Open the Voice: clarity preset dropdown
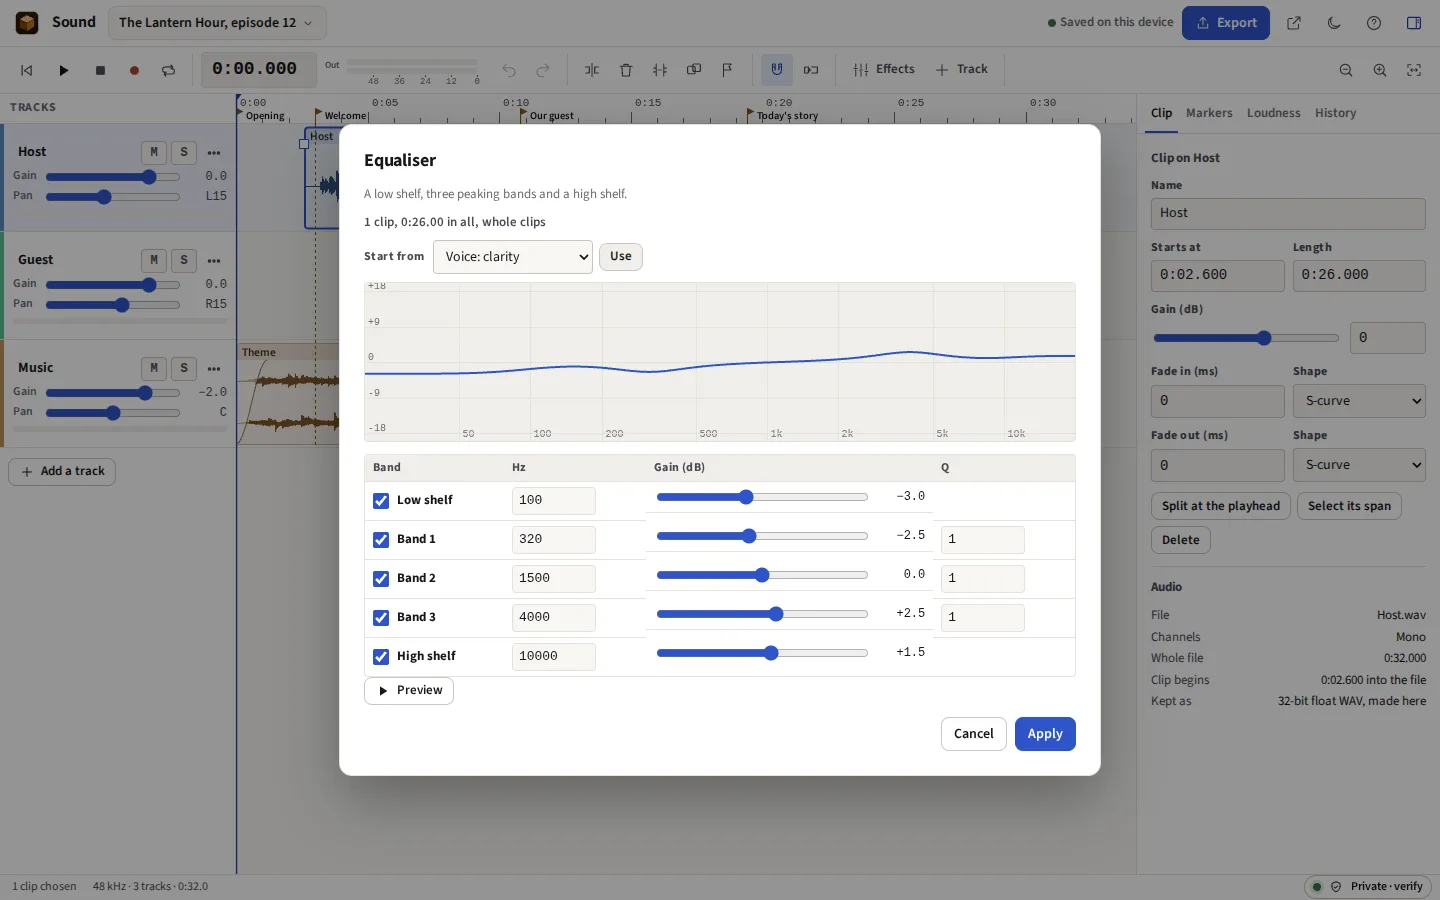Screen dimensions: 1440x900 point(513,257)
